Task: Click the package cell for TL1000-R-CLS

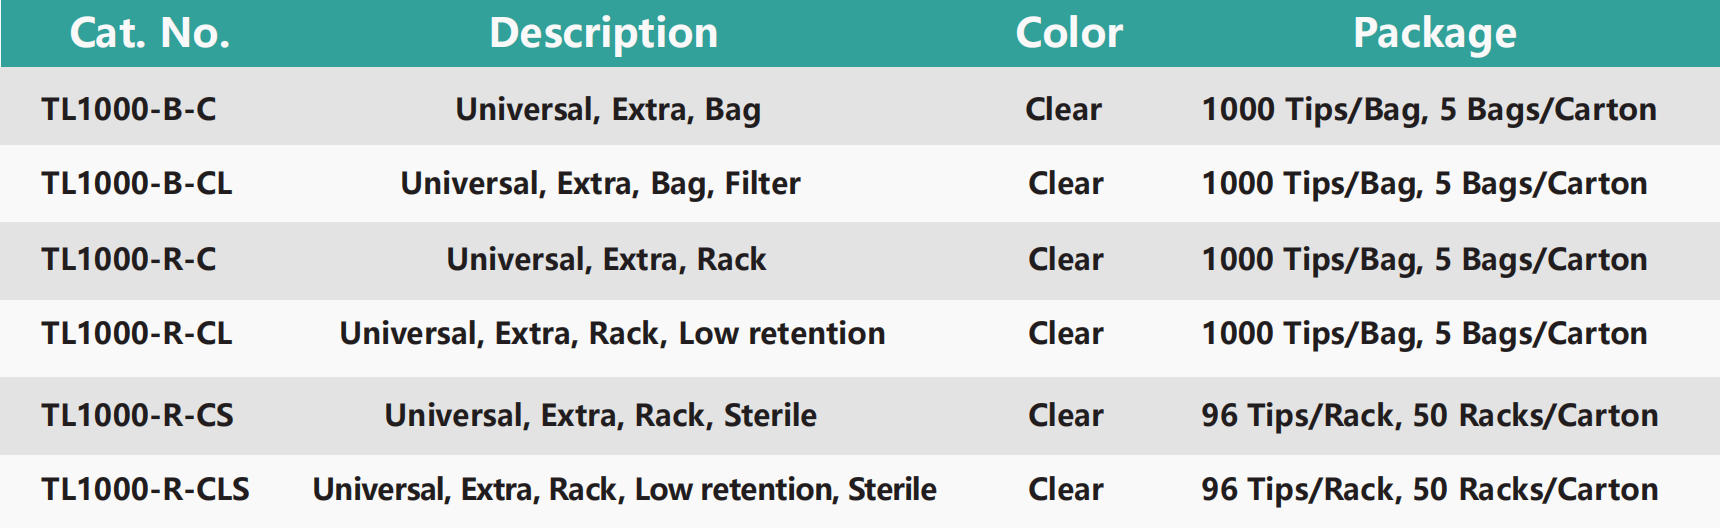Action: [x=1429, y=489]
